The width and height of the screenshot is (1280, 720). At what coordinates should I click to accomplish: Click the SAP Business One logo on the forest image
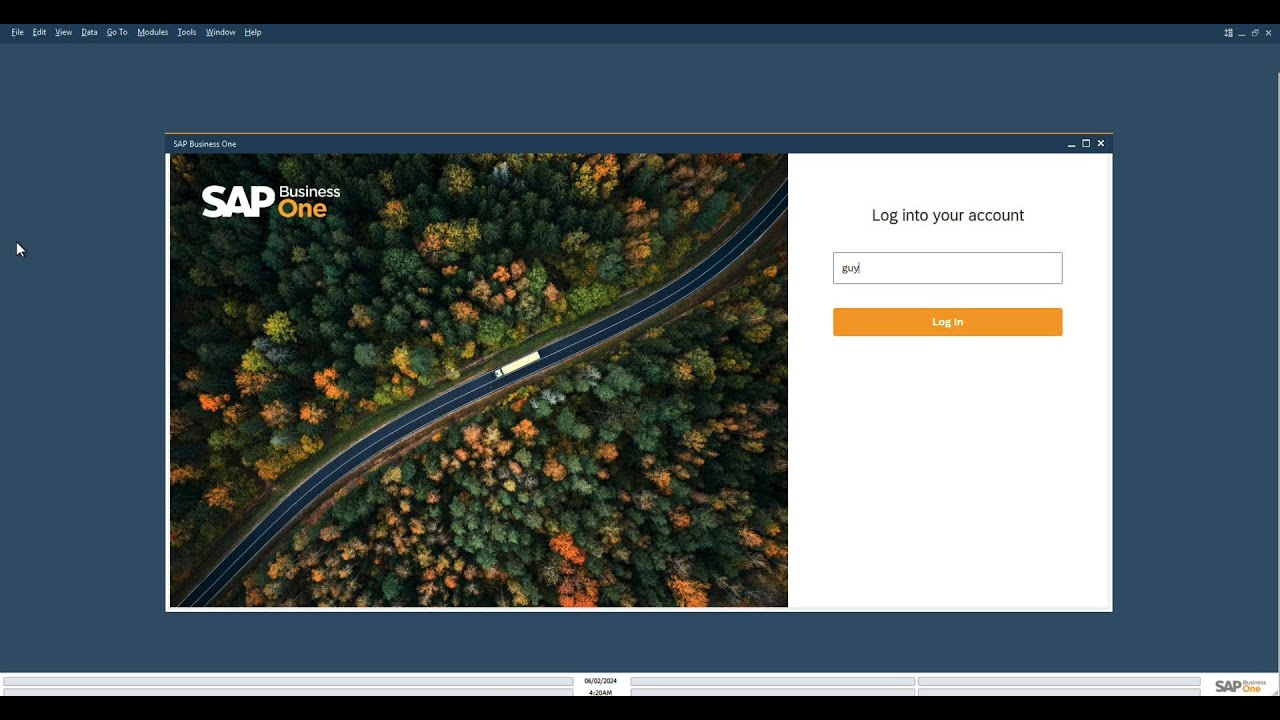point(271,201)
